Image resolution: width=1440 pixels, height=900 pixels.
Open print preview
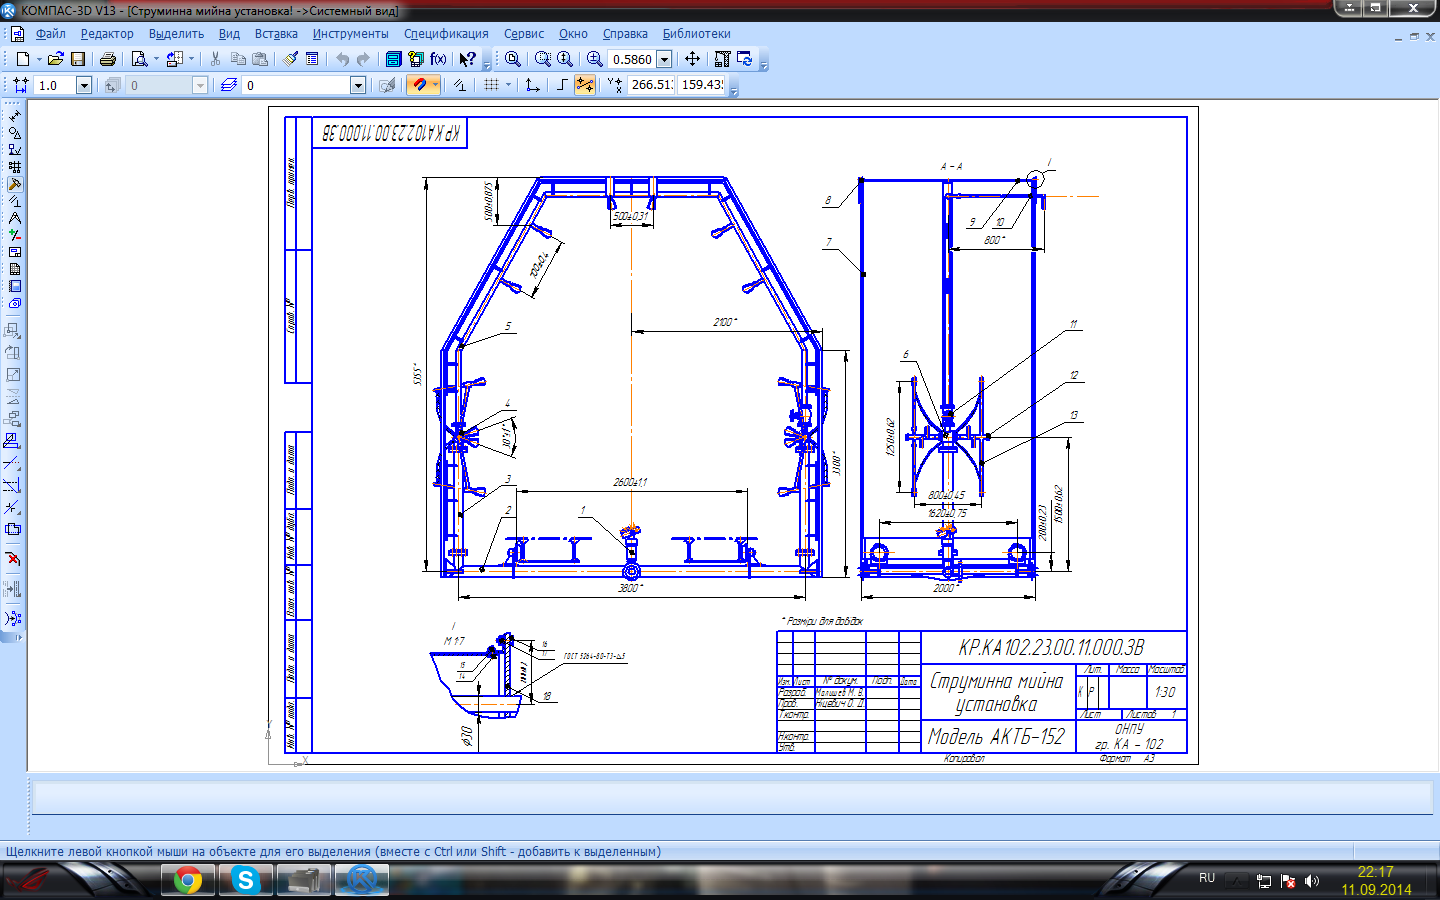[x=139, y=59]
